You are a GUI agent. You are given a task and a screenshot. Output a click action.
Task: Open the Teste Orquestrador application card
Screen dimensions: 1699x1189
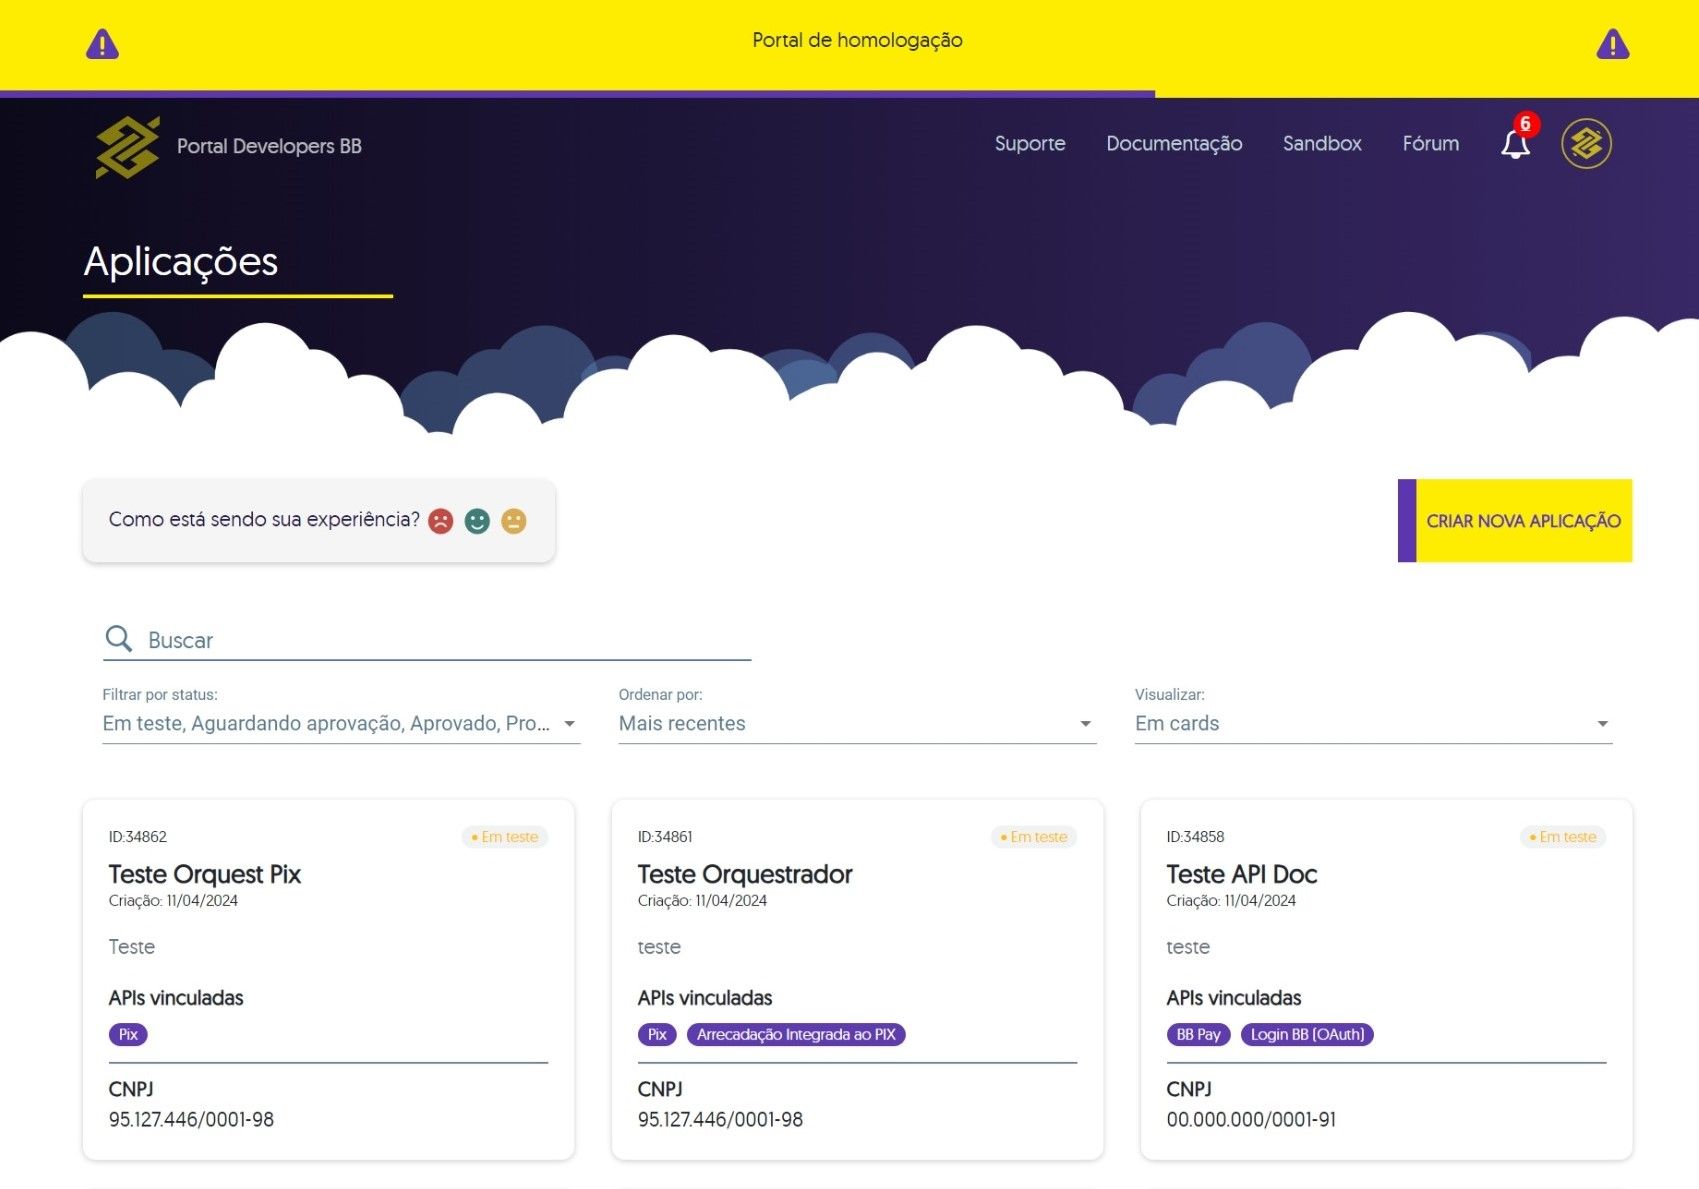click(x=745, y=874)
